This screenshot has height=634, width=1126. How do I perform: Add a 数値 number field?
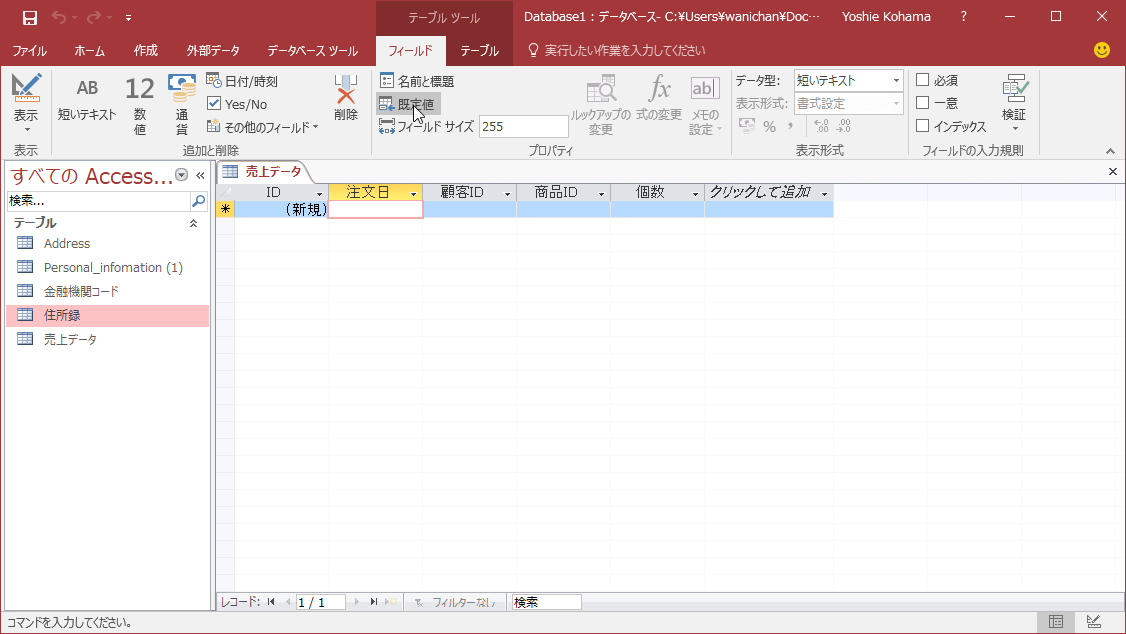pyautogui.click(x=139, y=105)
